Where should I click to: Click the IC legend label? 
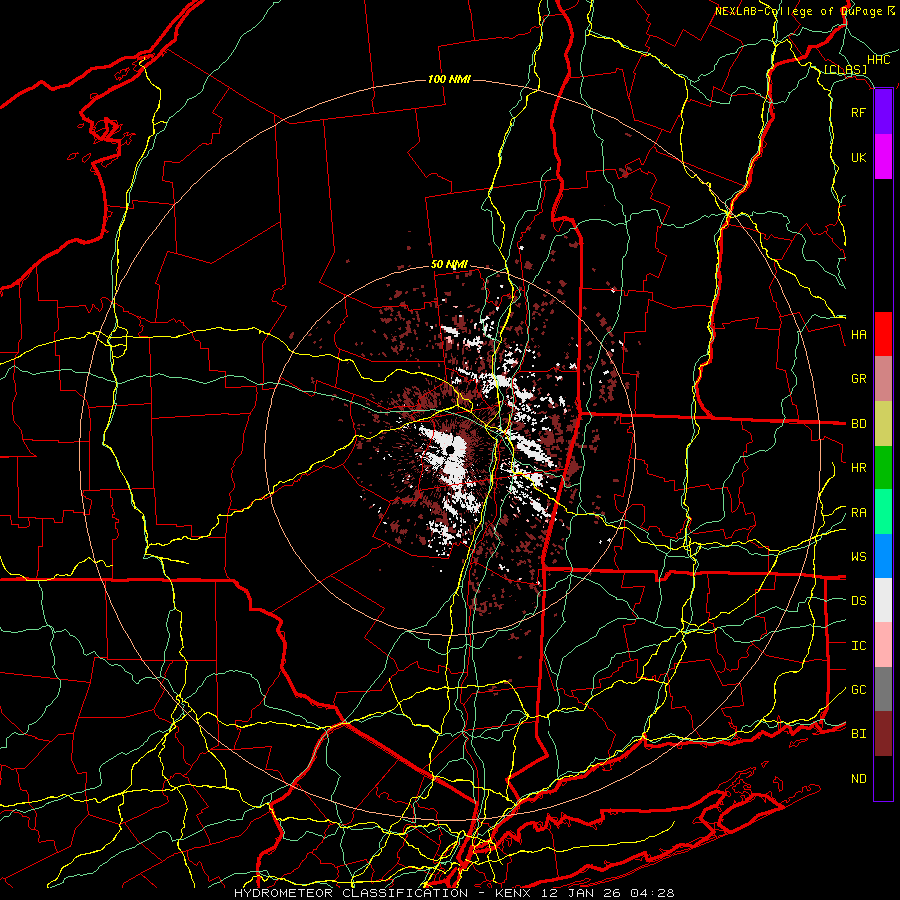[859, 646]
